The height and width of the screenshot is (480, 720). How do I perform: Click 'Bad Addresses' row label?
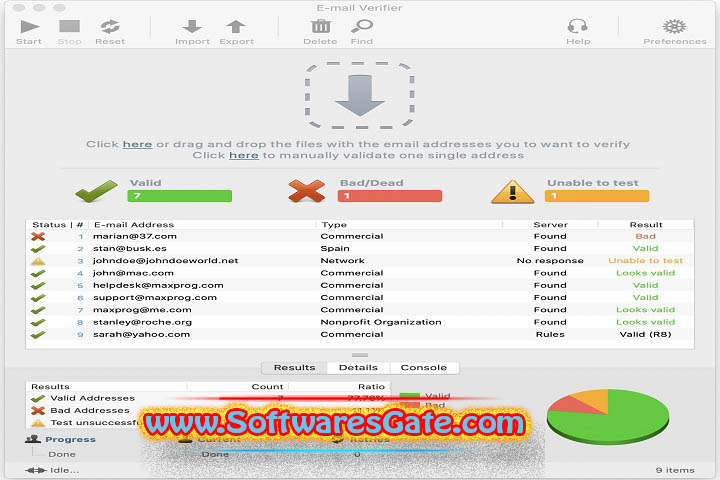coord(90,410)
